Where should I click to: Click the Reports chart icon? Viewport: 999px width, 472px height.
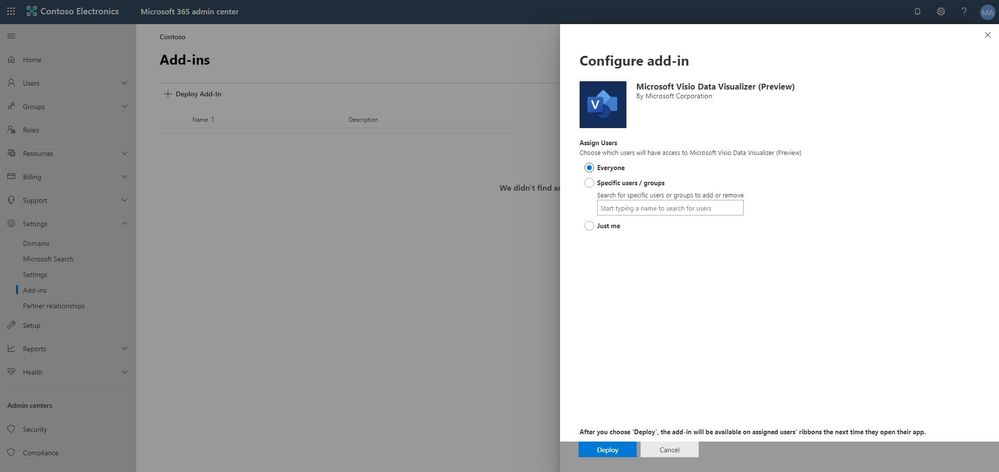coord(11,348)
